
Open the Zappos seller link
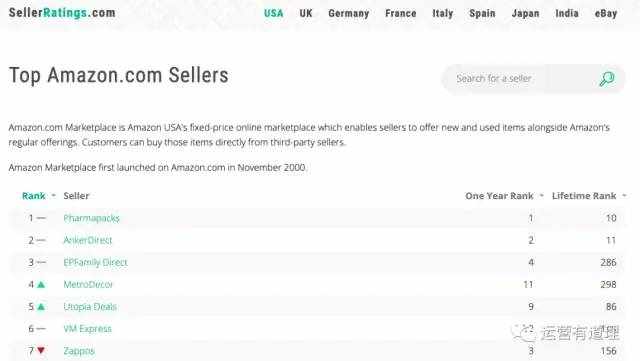[79, 351]
